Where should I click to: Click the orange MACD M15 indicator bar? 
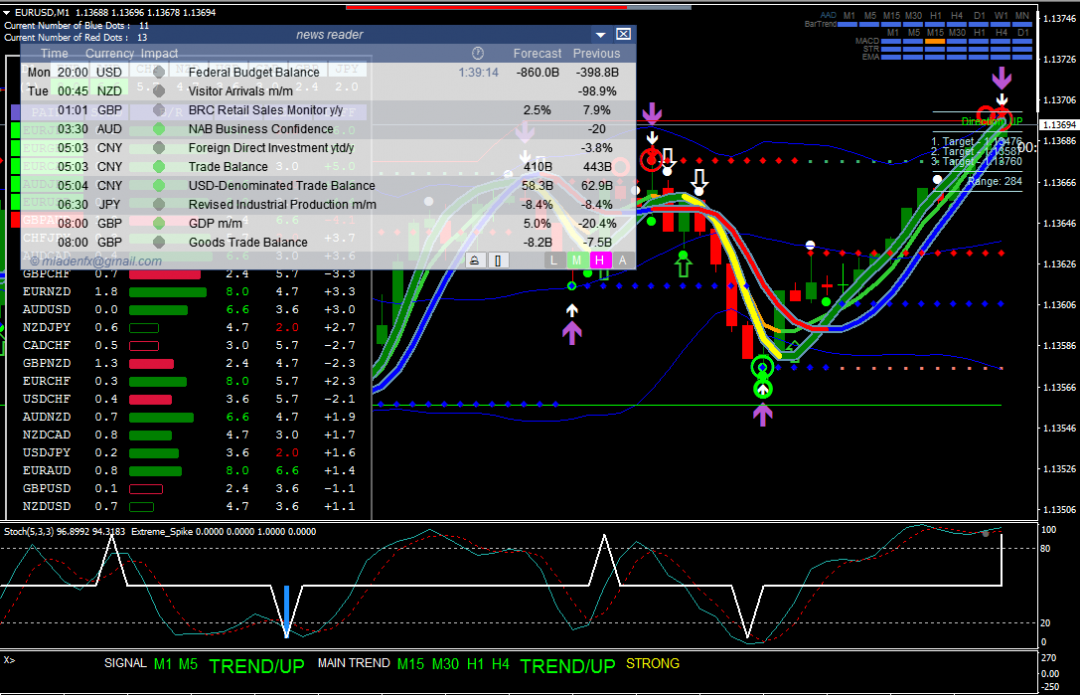pyautogui.click(x=935, y=42)
